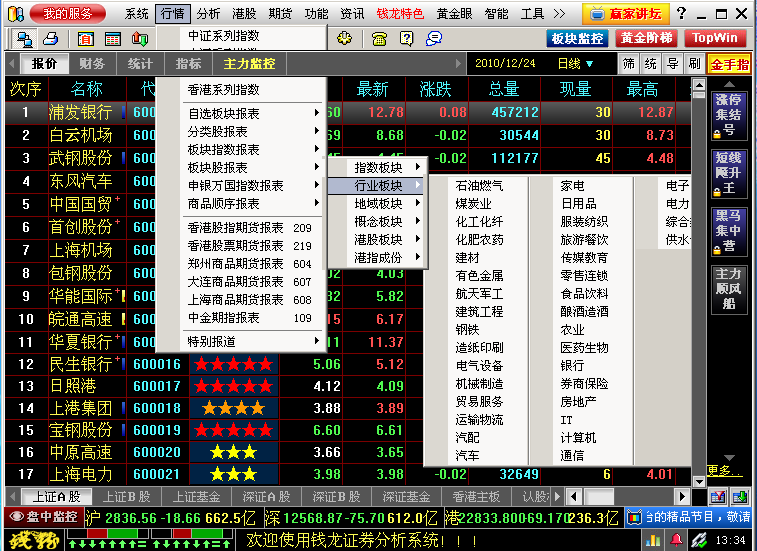Click the 中证系列指数 menu item

224,36
